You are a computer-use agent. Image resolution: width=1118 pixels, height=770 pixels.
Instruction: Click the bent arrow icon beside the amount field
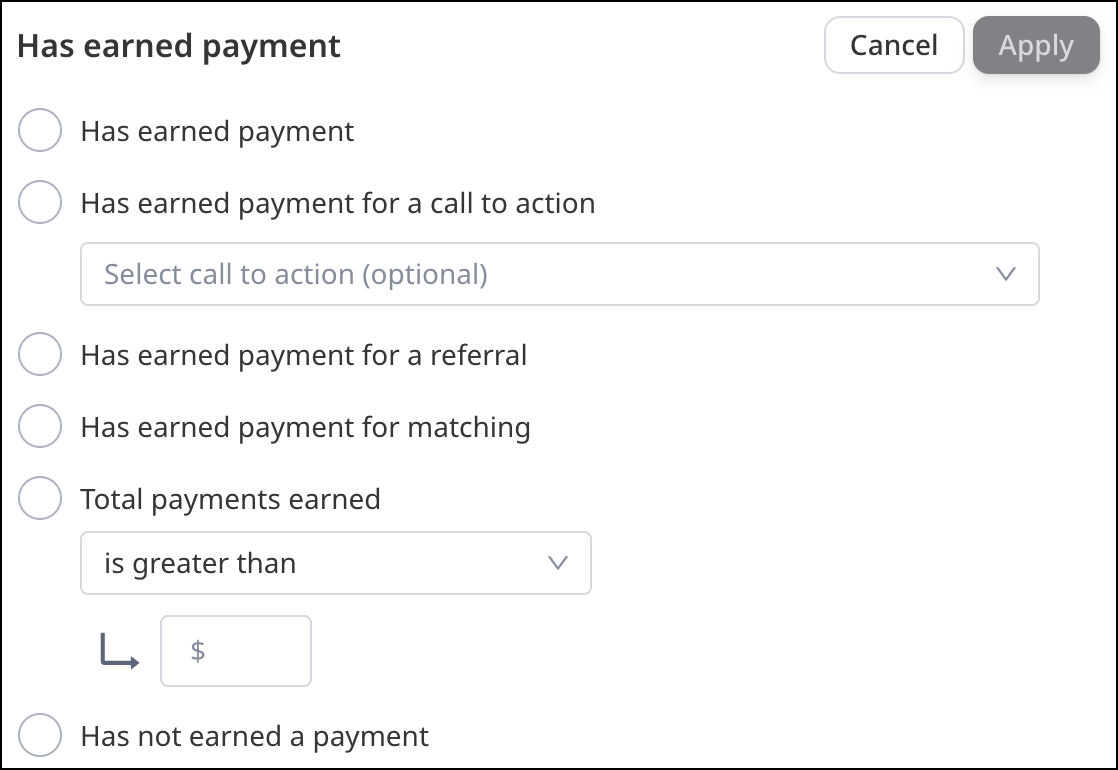coord(119,652)
